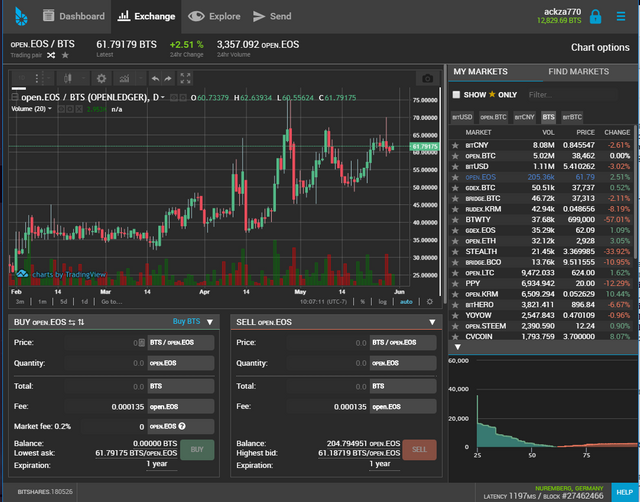Star the open.BTC market row
The image size is (640, 502).
click(x=455, y=156)
